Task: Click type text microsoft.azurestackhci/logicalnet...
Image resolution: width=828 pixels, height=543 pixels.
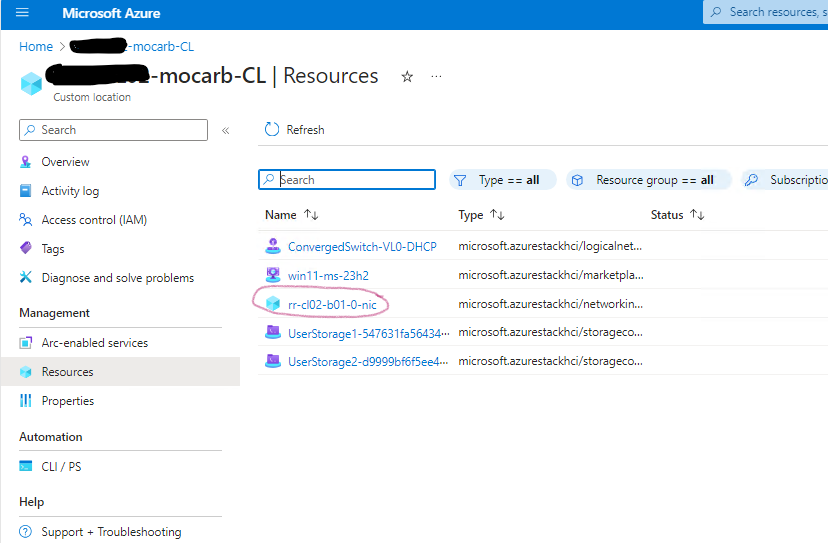Action: pyautogui.click(x=550, y=246)
